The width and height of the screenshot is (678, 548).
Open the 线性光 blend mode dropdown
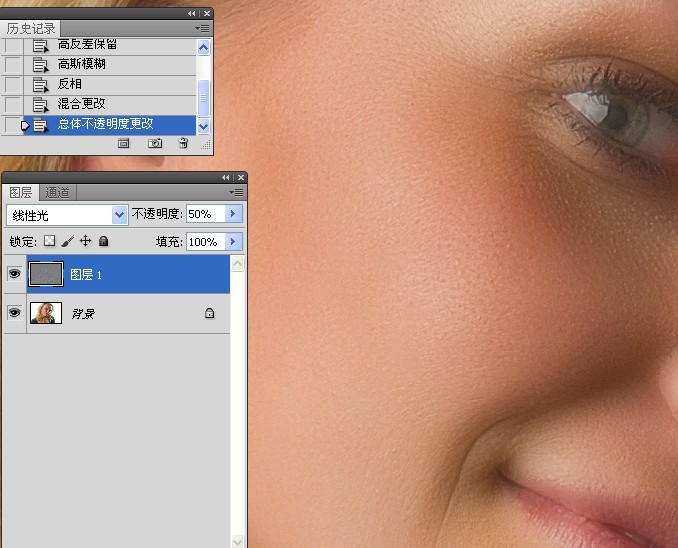coord(120,215)
